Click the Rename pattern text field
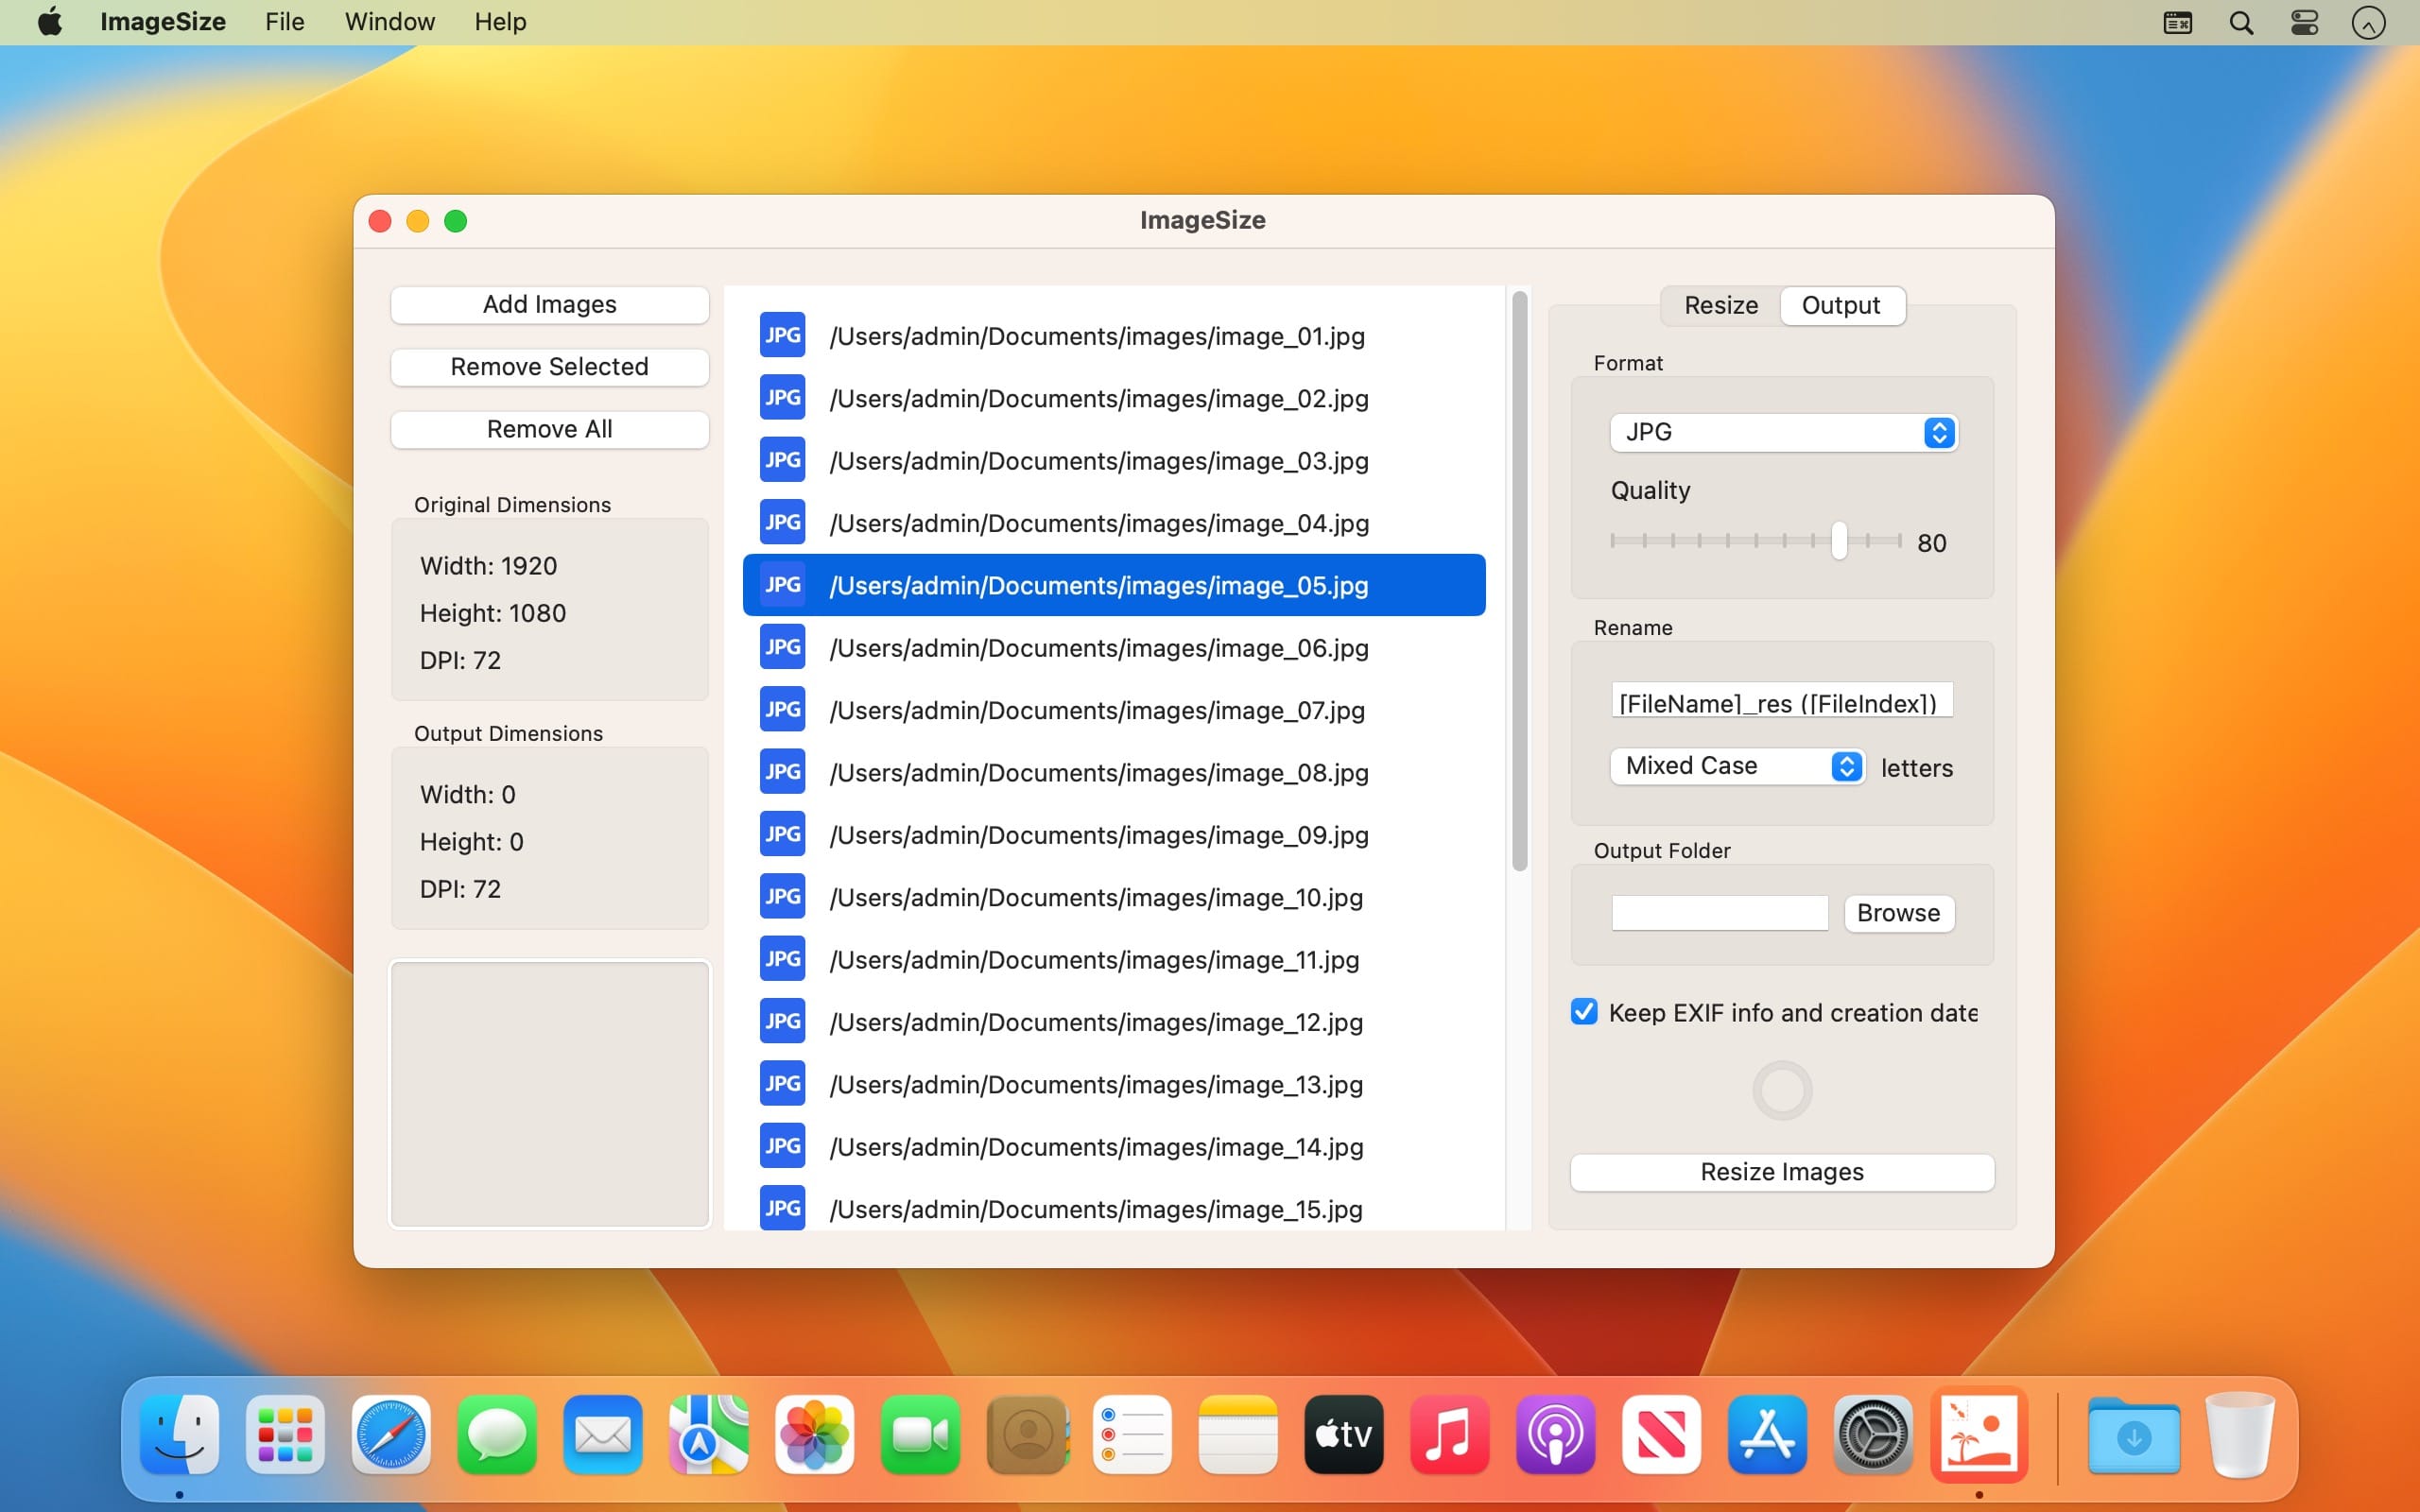The width and height of the screenshot is (2420, 1512). [x=1782, y=701]
